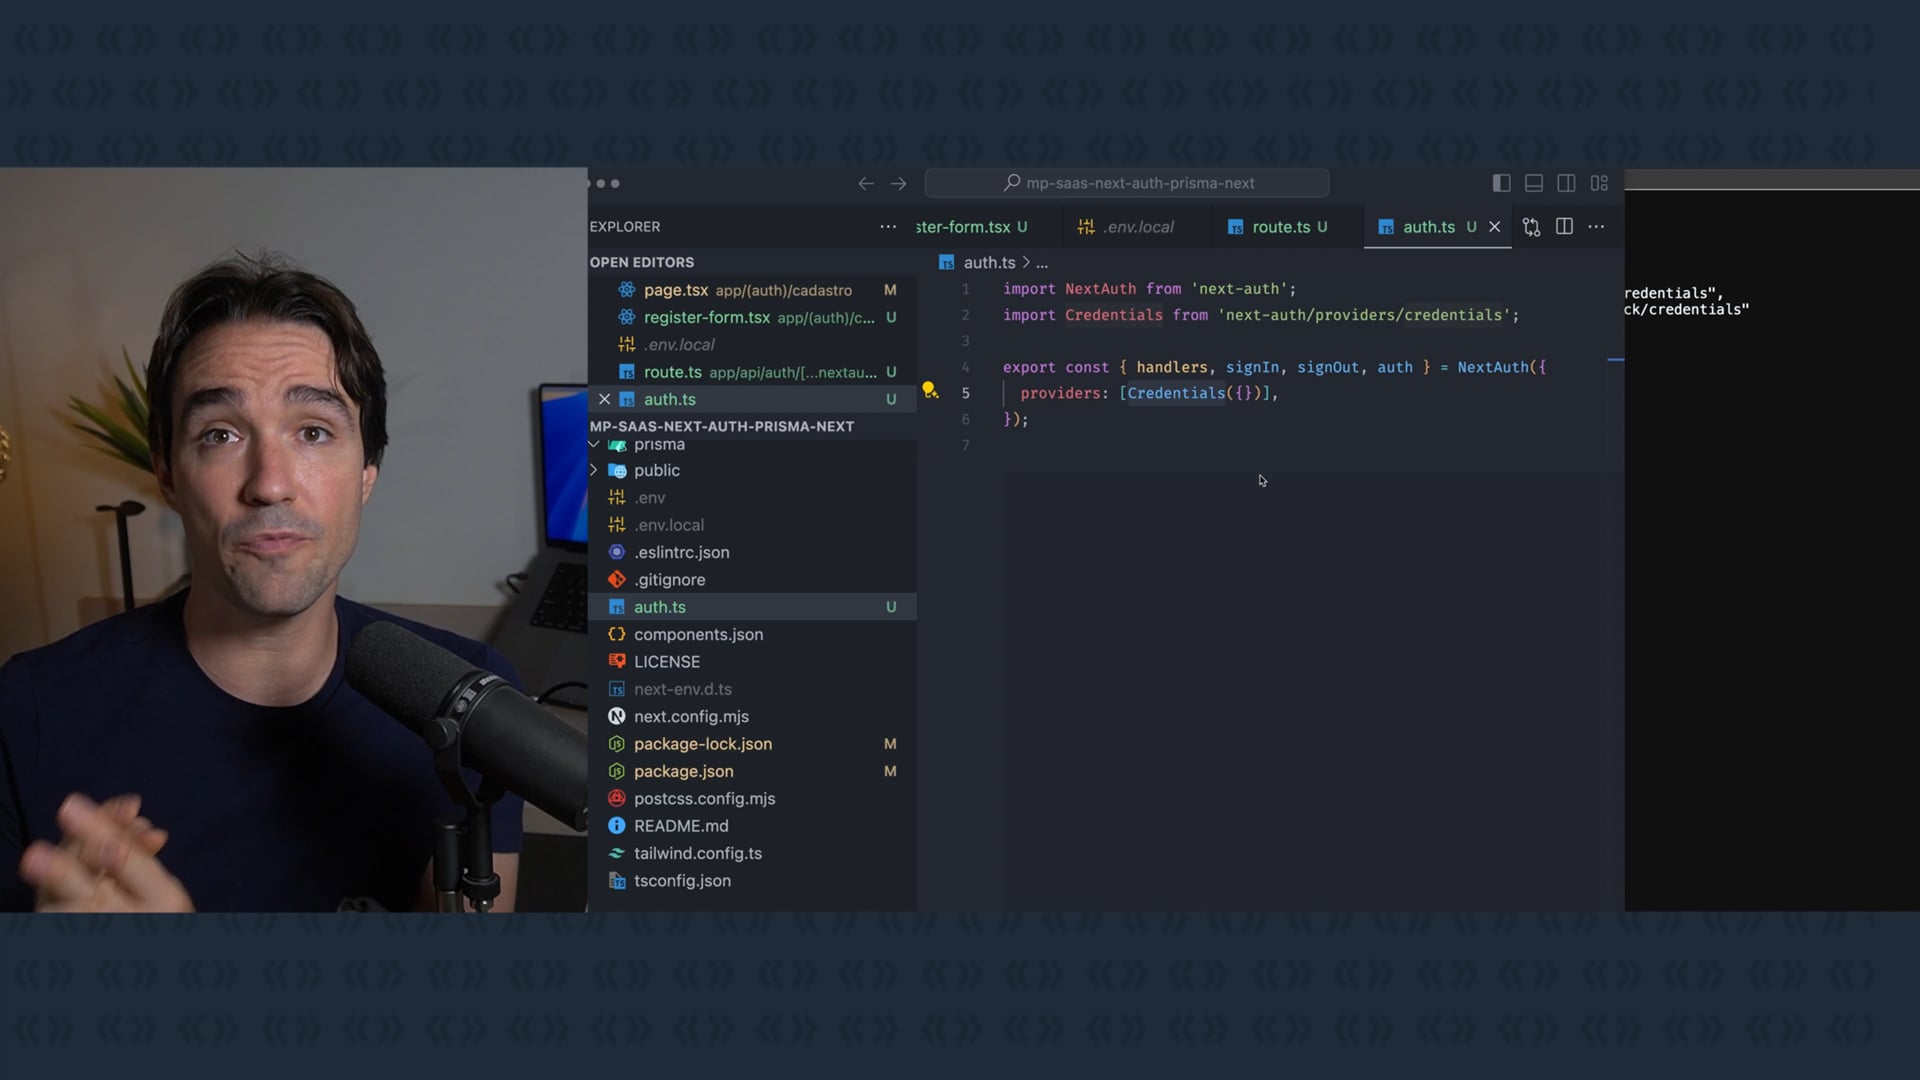
Task: Go back with the left arrow
Action: [866, 183]
